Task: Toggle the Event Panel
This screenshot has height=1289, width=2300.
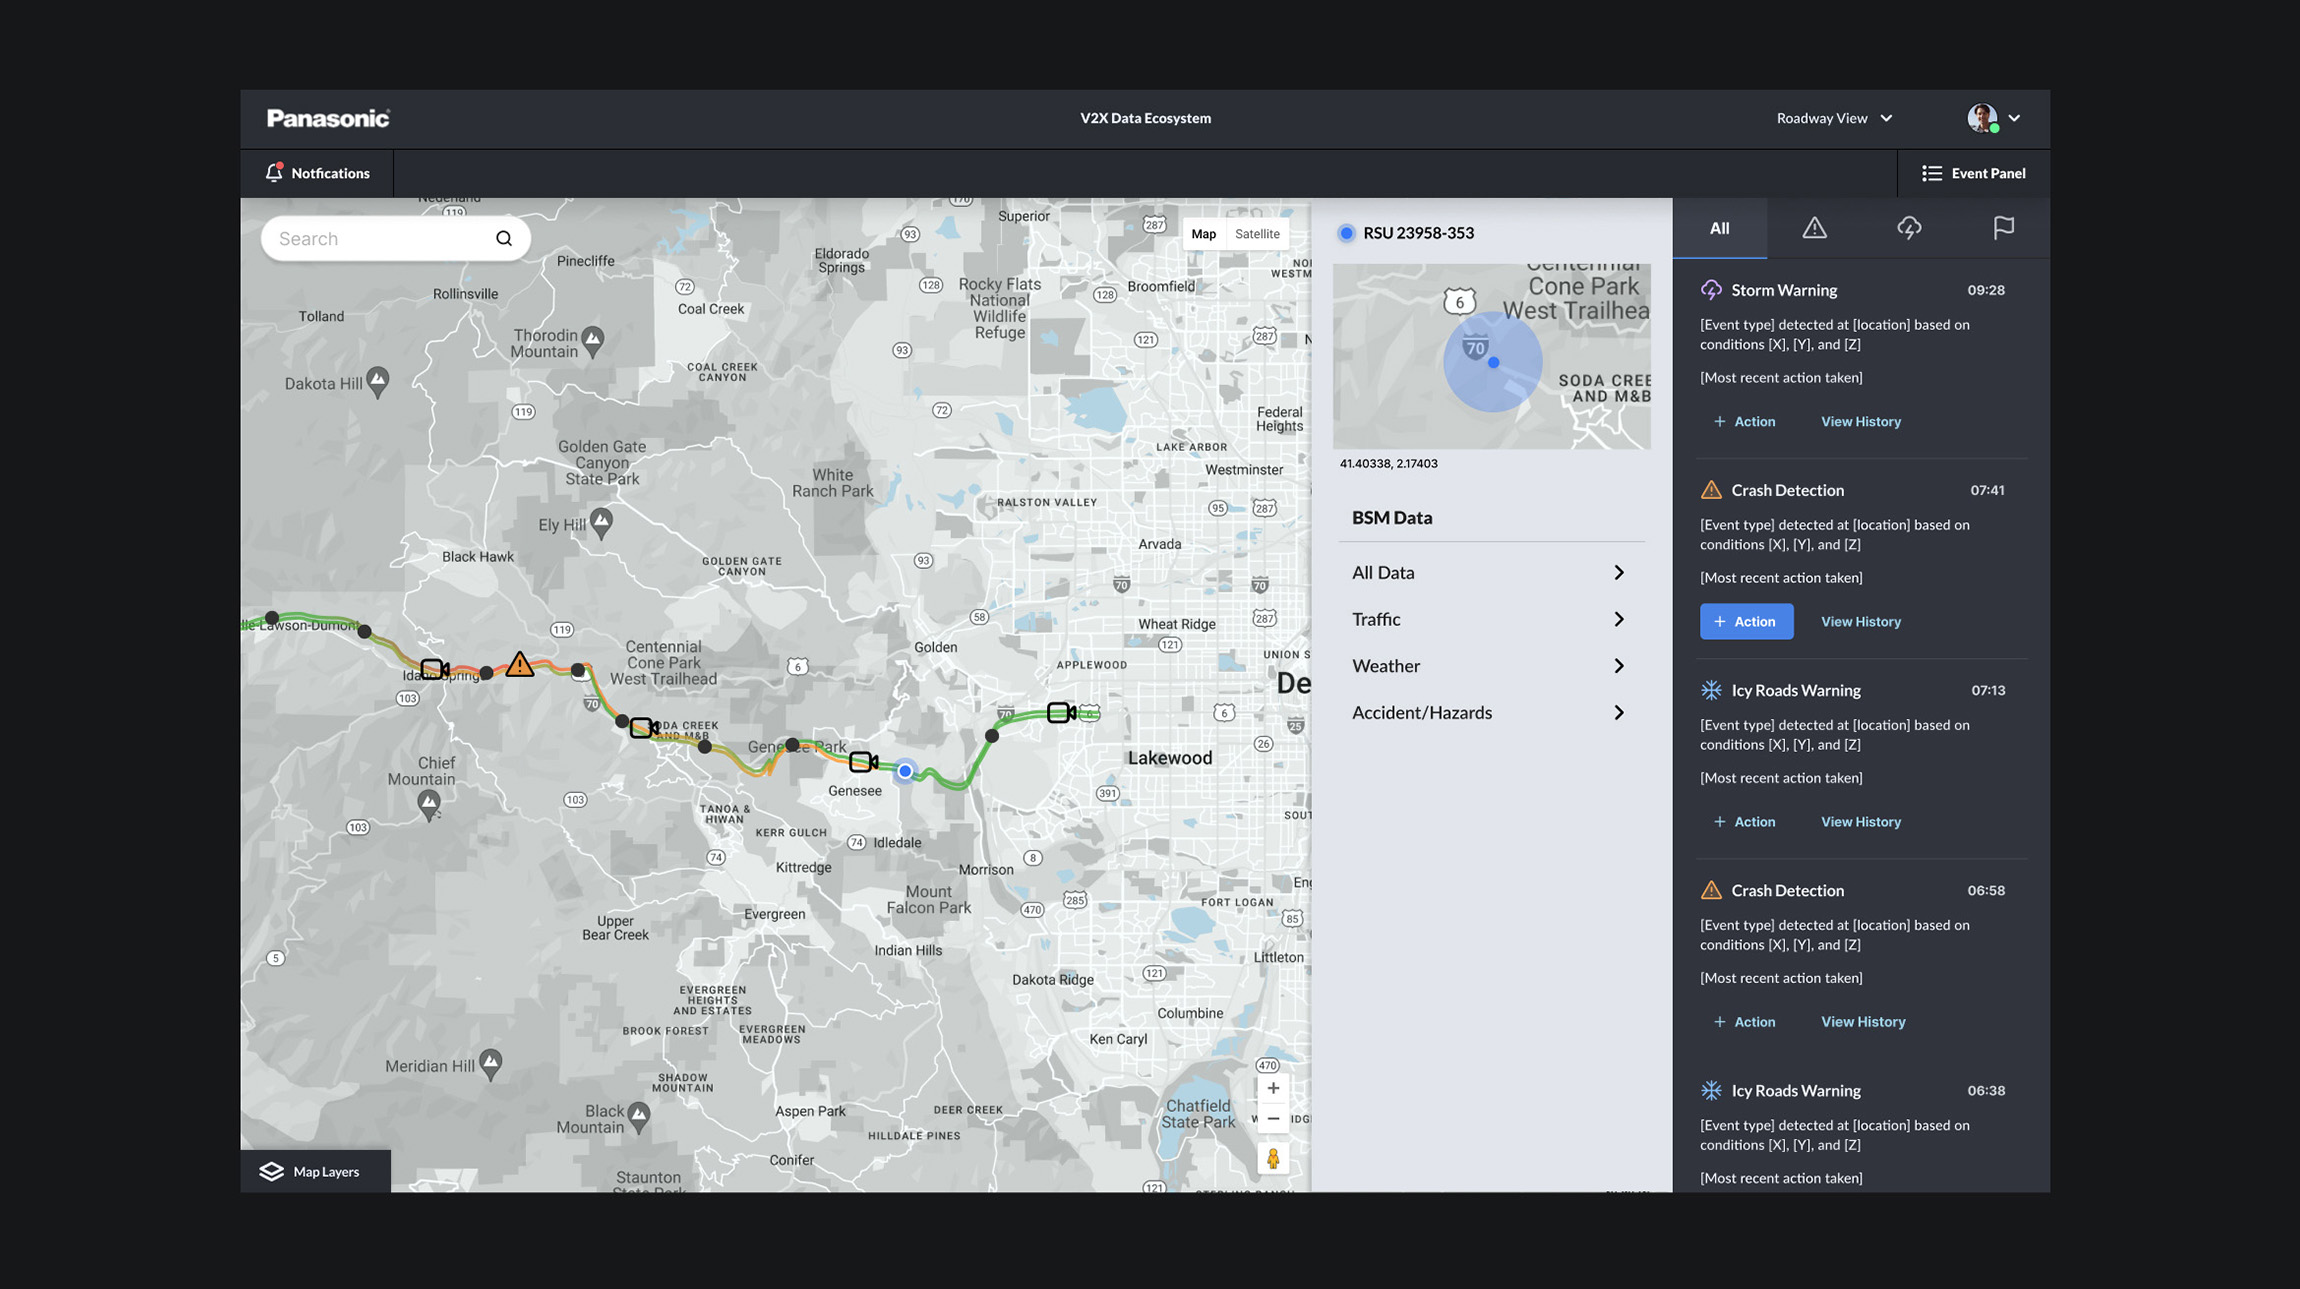Action: point(1973,173)
